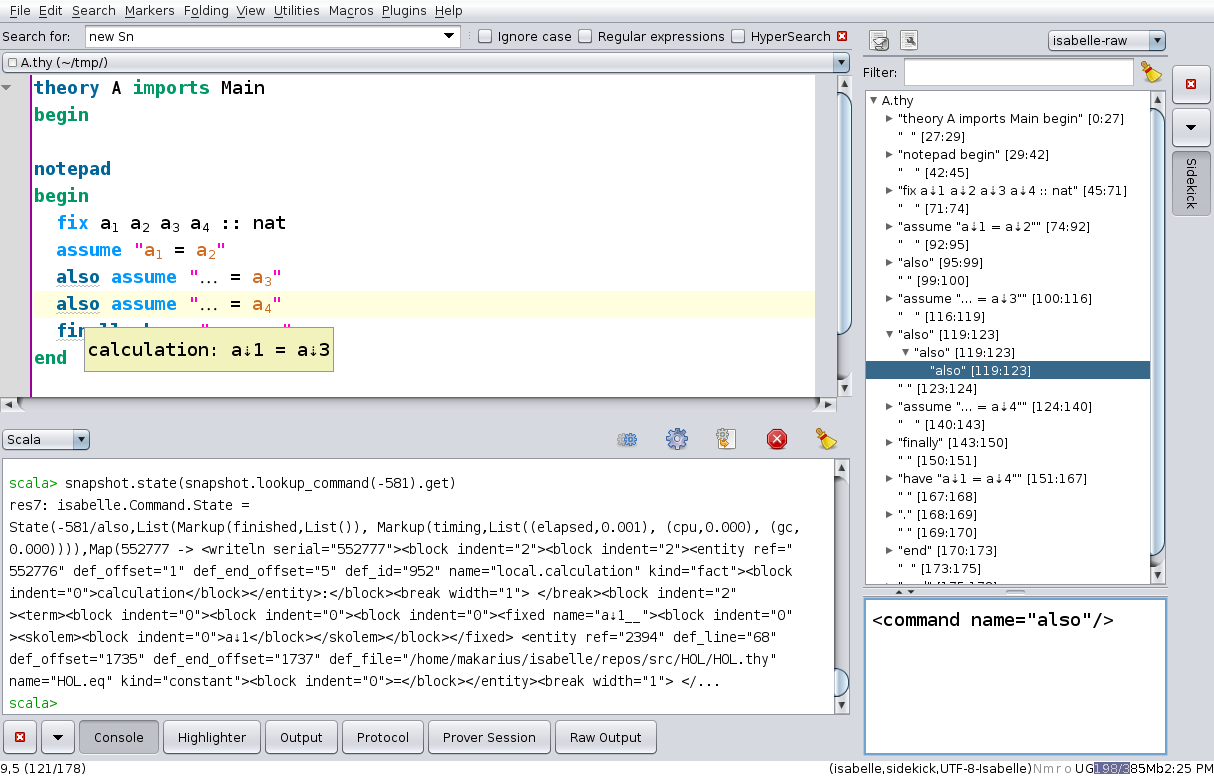The height and width of the screenshot is (776, 1214).
Task: Open the Help menu
Action: 449,10
